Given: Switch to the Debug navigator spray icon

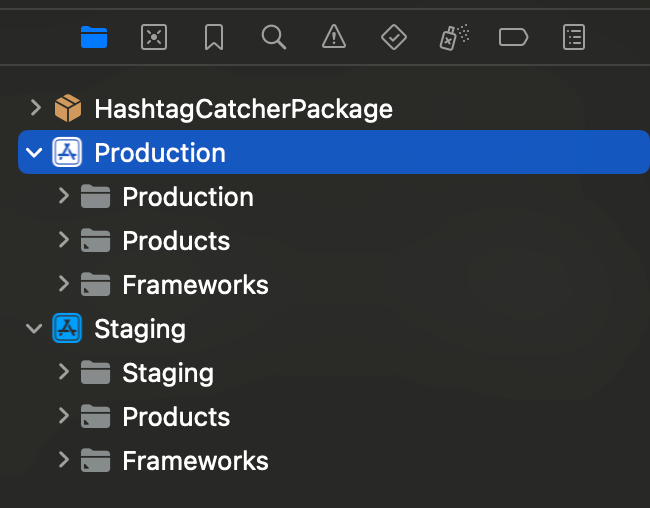Looking at the screenshot, I should (454, 37).
